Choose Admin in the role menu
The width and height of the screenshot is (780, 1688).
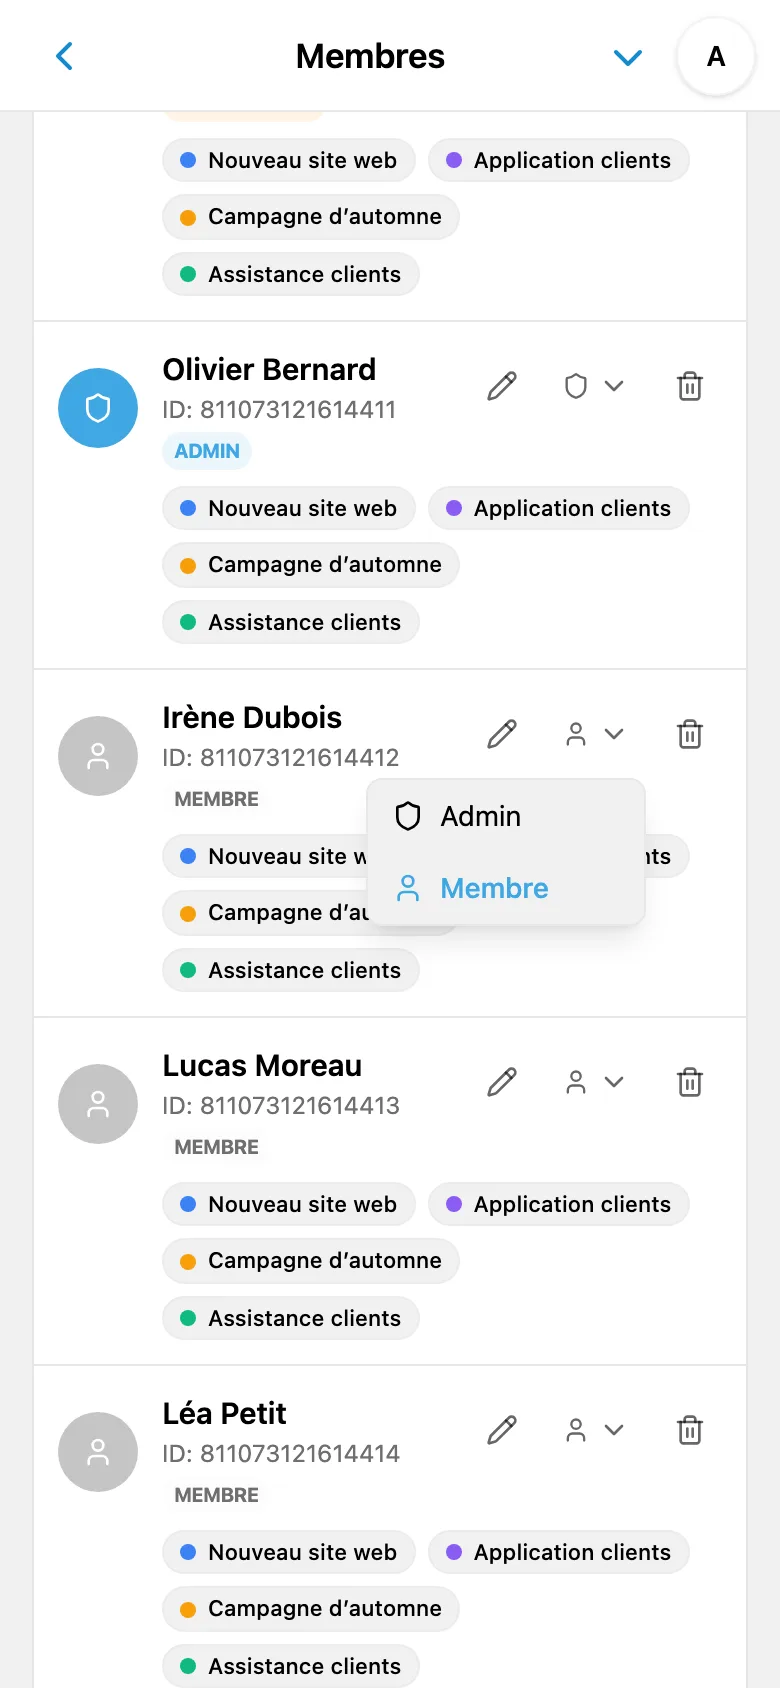(506, 817)
